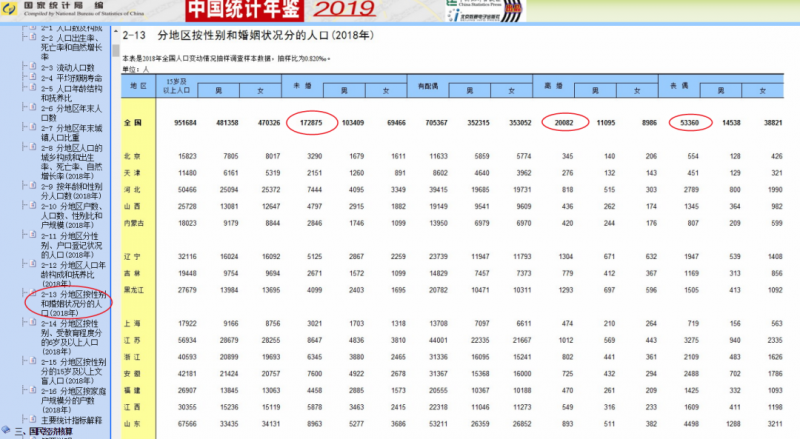Click the book icon beside 三、国民经济核算
This screenshot has width=800, height=439.
pos(6,430)
